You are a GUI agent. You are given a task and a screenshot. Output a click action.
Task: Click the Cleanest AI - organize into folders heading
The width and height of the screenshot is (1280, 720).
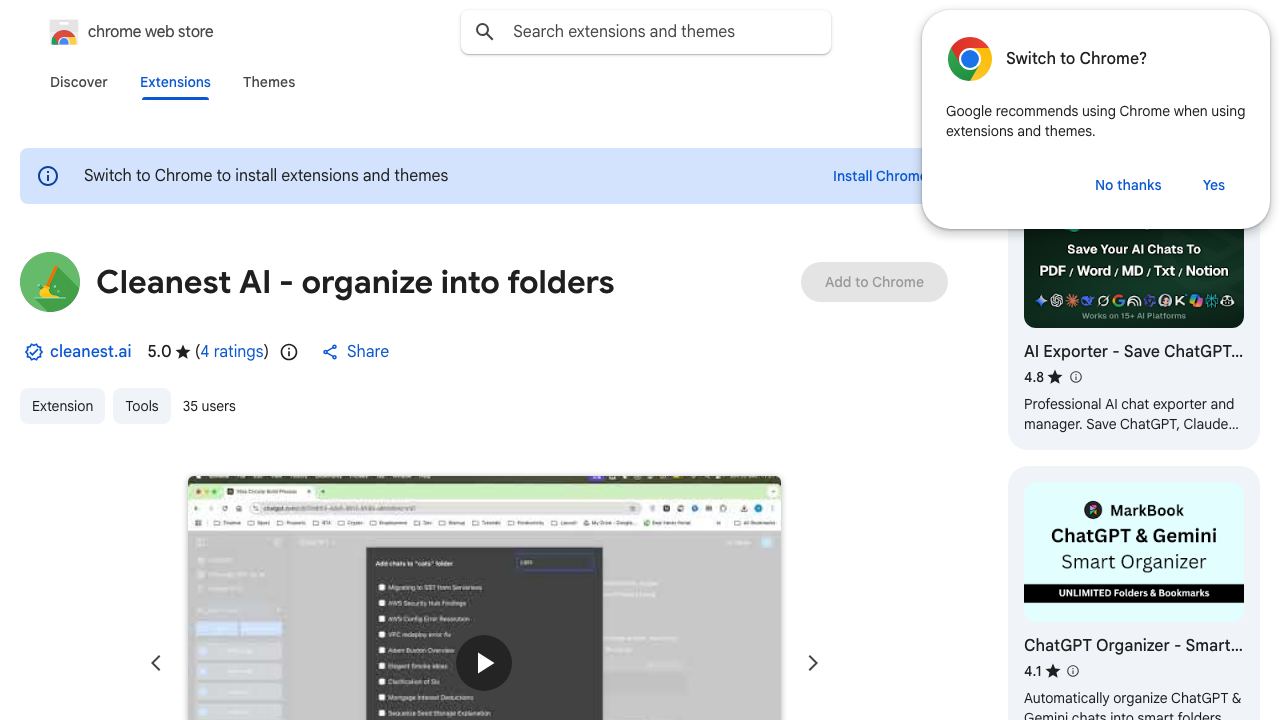click(355, 282)
